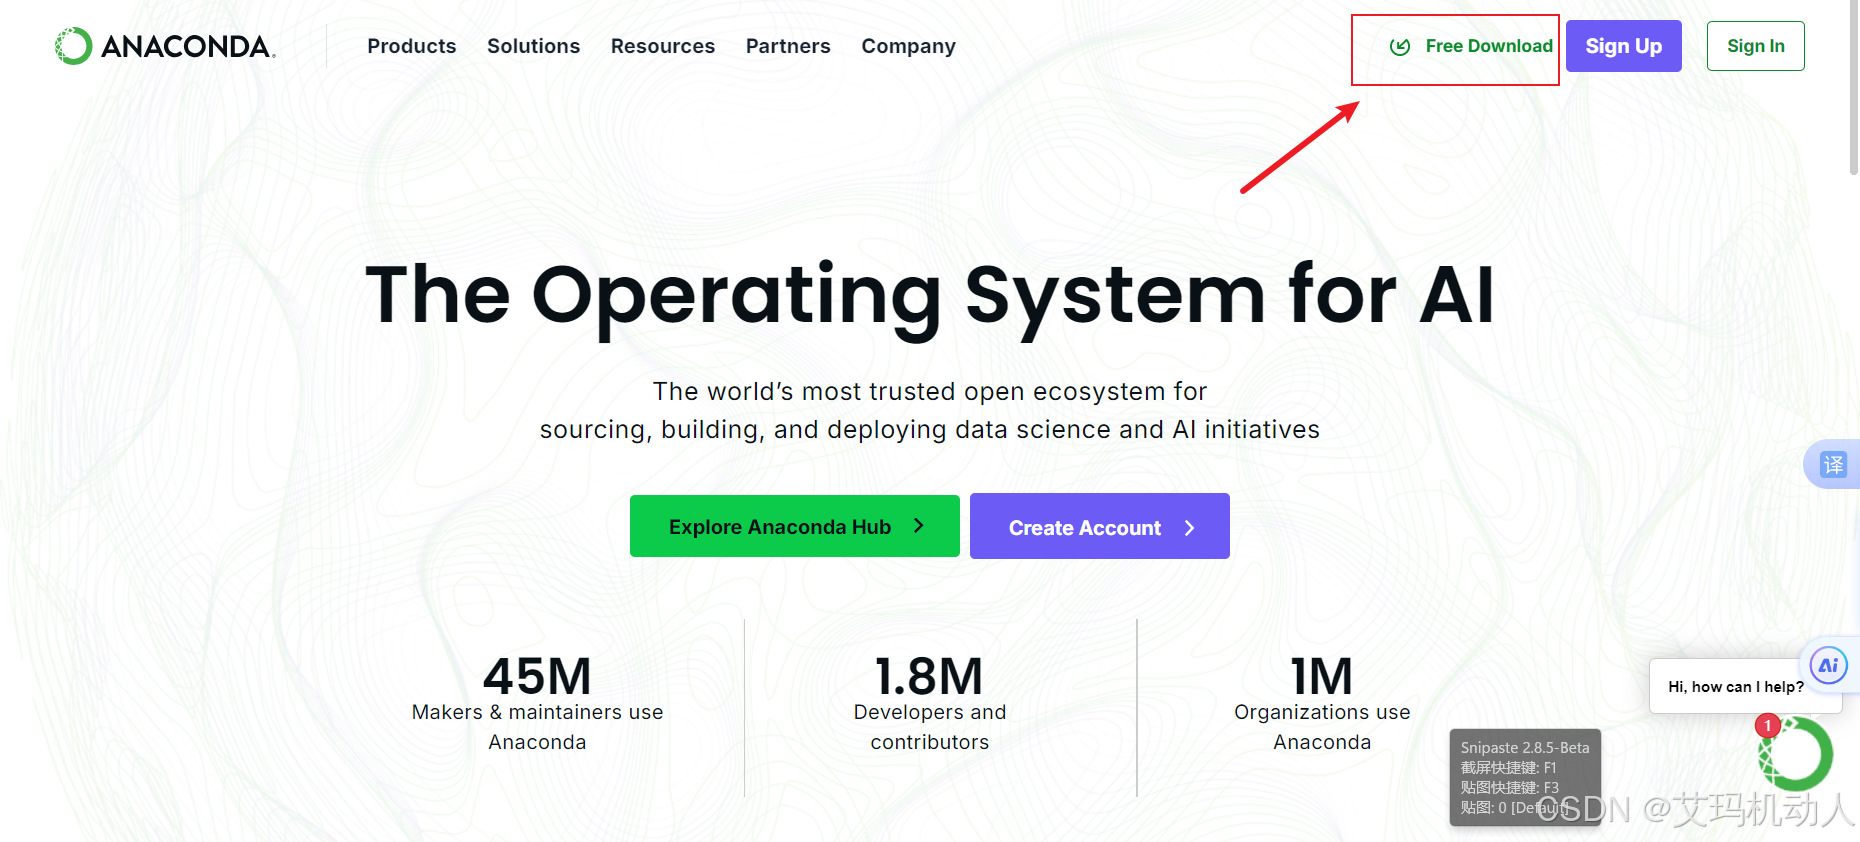Click the Create Account button
The image size is (1860, 842).
(1099, 526)
